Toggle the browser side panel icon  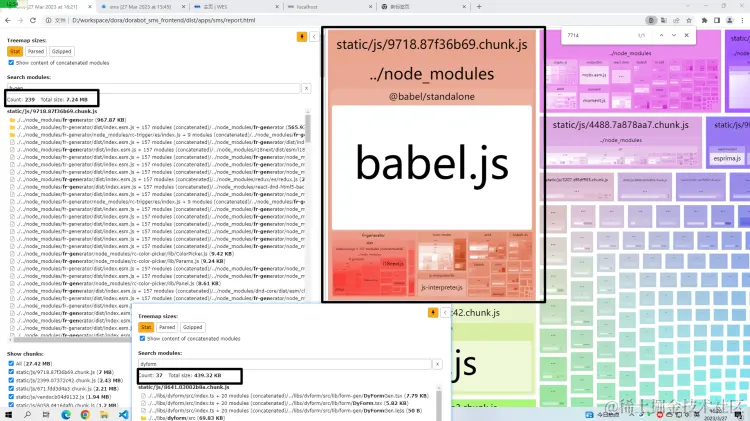click(717, 20)
